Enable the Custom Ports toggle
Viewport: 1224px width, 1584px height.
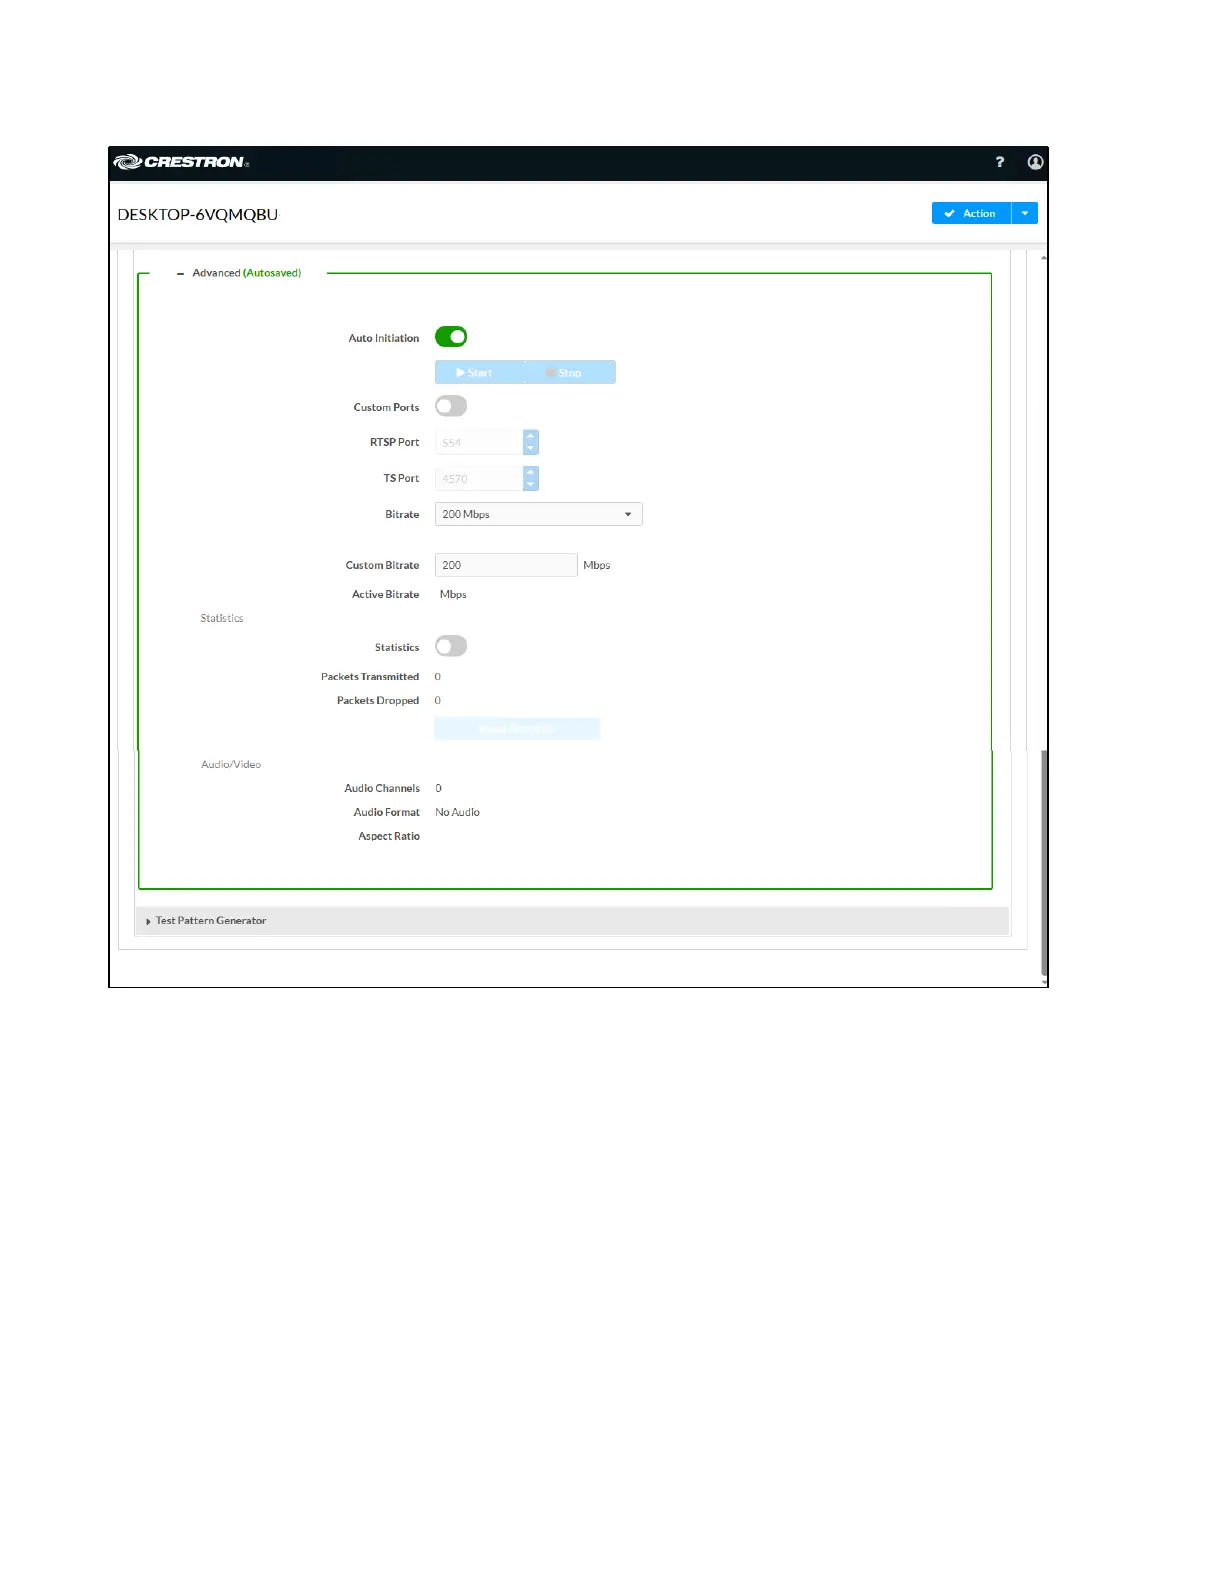451,406
